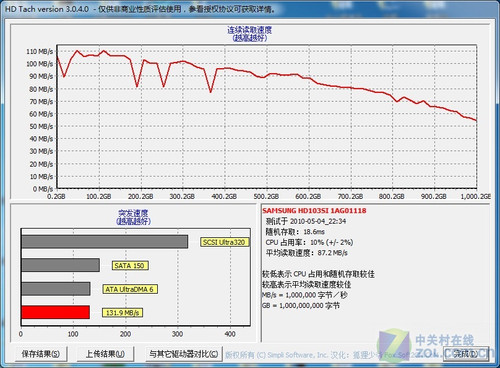Click the gray SCSI Ultra320 bar
Screen dimensions: 500x368
click(x=105, y=242)
